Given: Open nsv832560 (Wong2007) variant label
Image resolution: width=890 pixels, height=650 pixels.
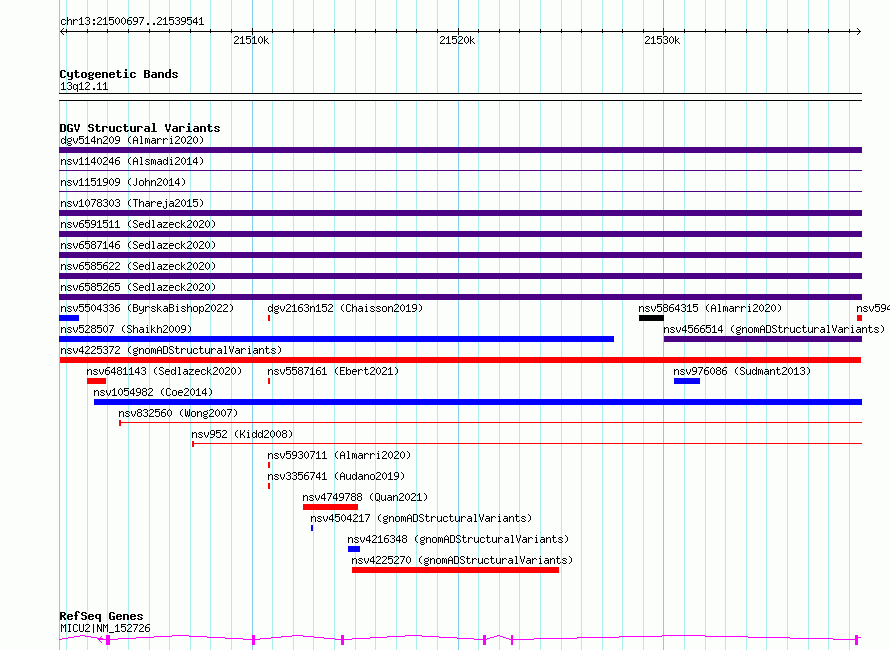Looking at the screenshot, I should [178, 413].
